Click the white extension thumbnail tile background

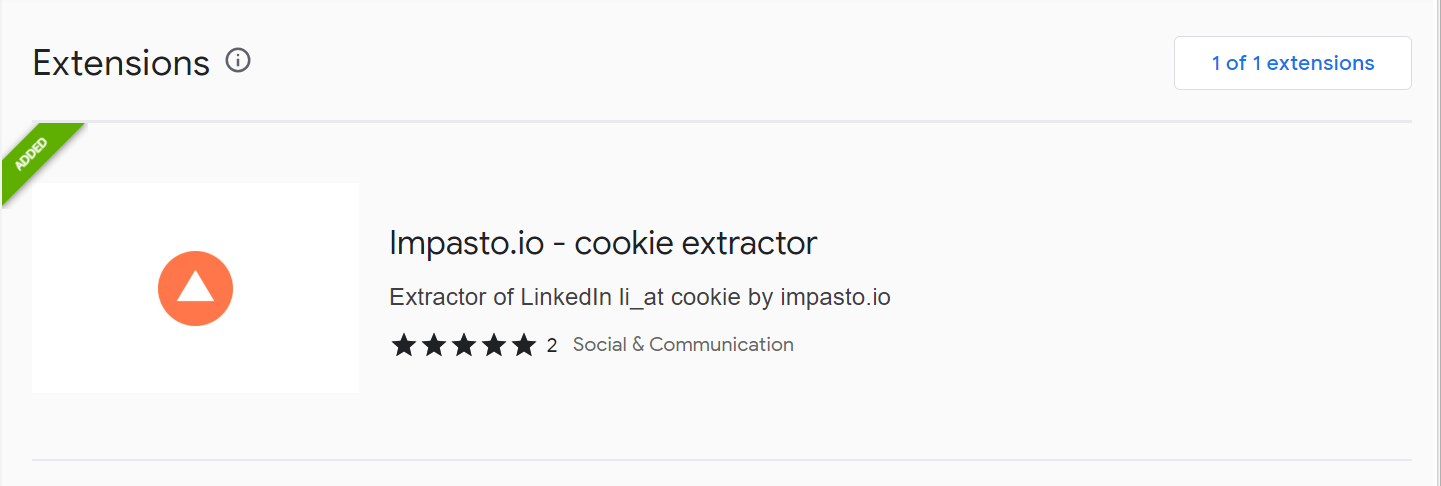tap(195, 288)
